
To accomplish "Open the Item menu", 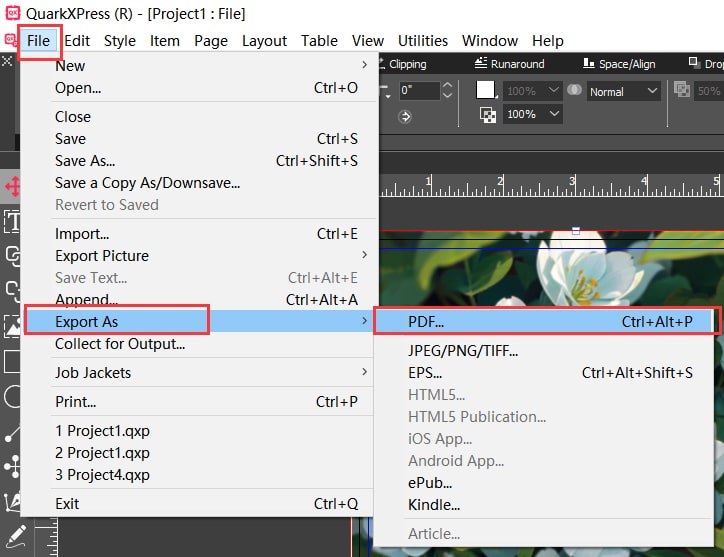I will coord(164,41).
